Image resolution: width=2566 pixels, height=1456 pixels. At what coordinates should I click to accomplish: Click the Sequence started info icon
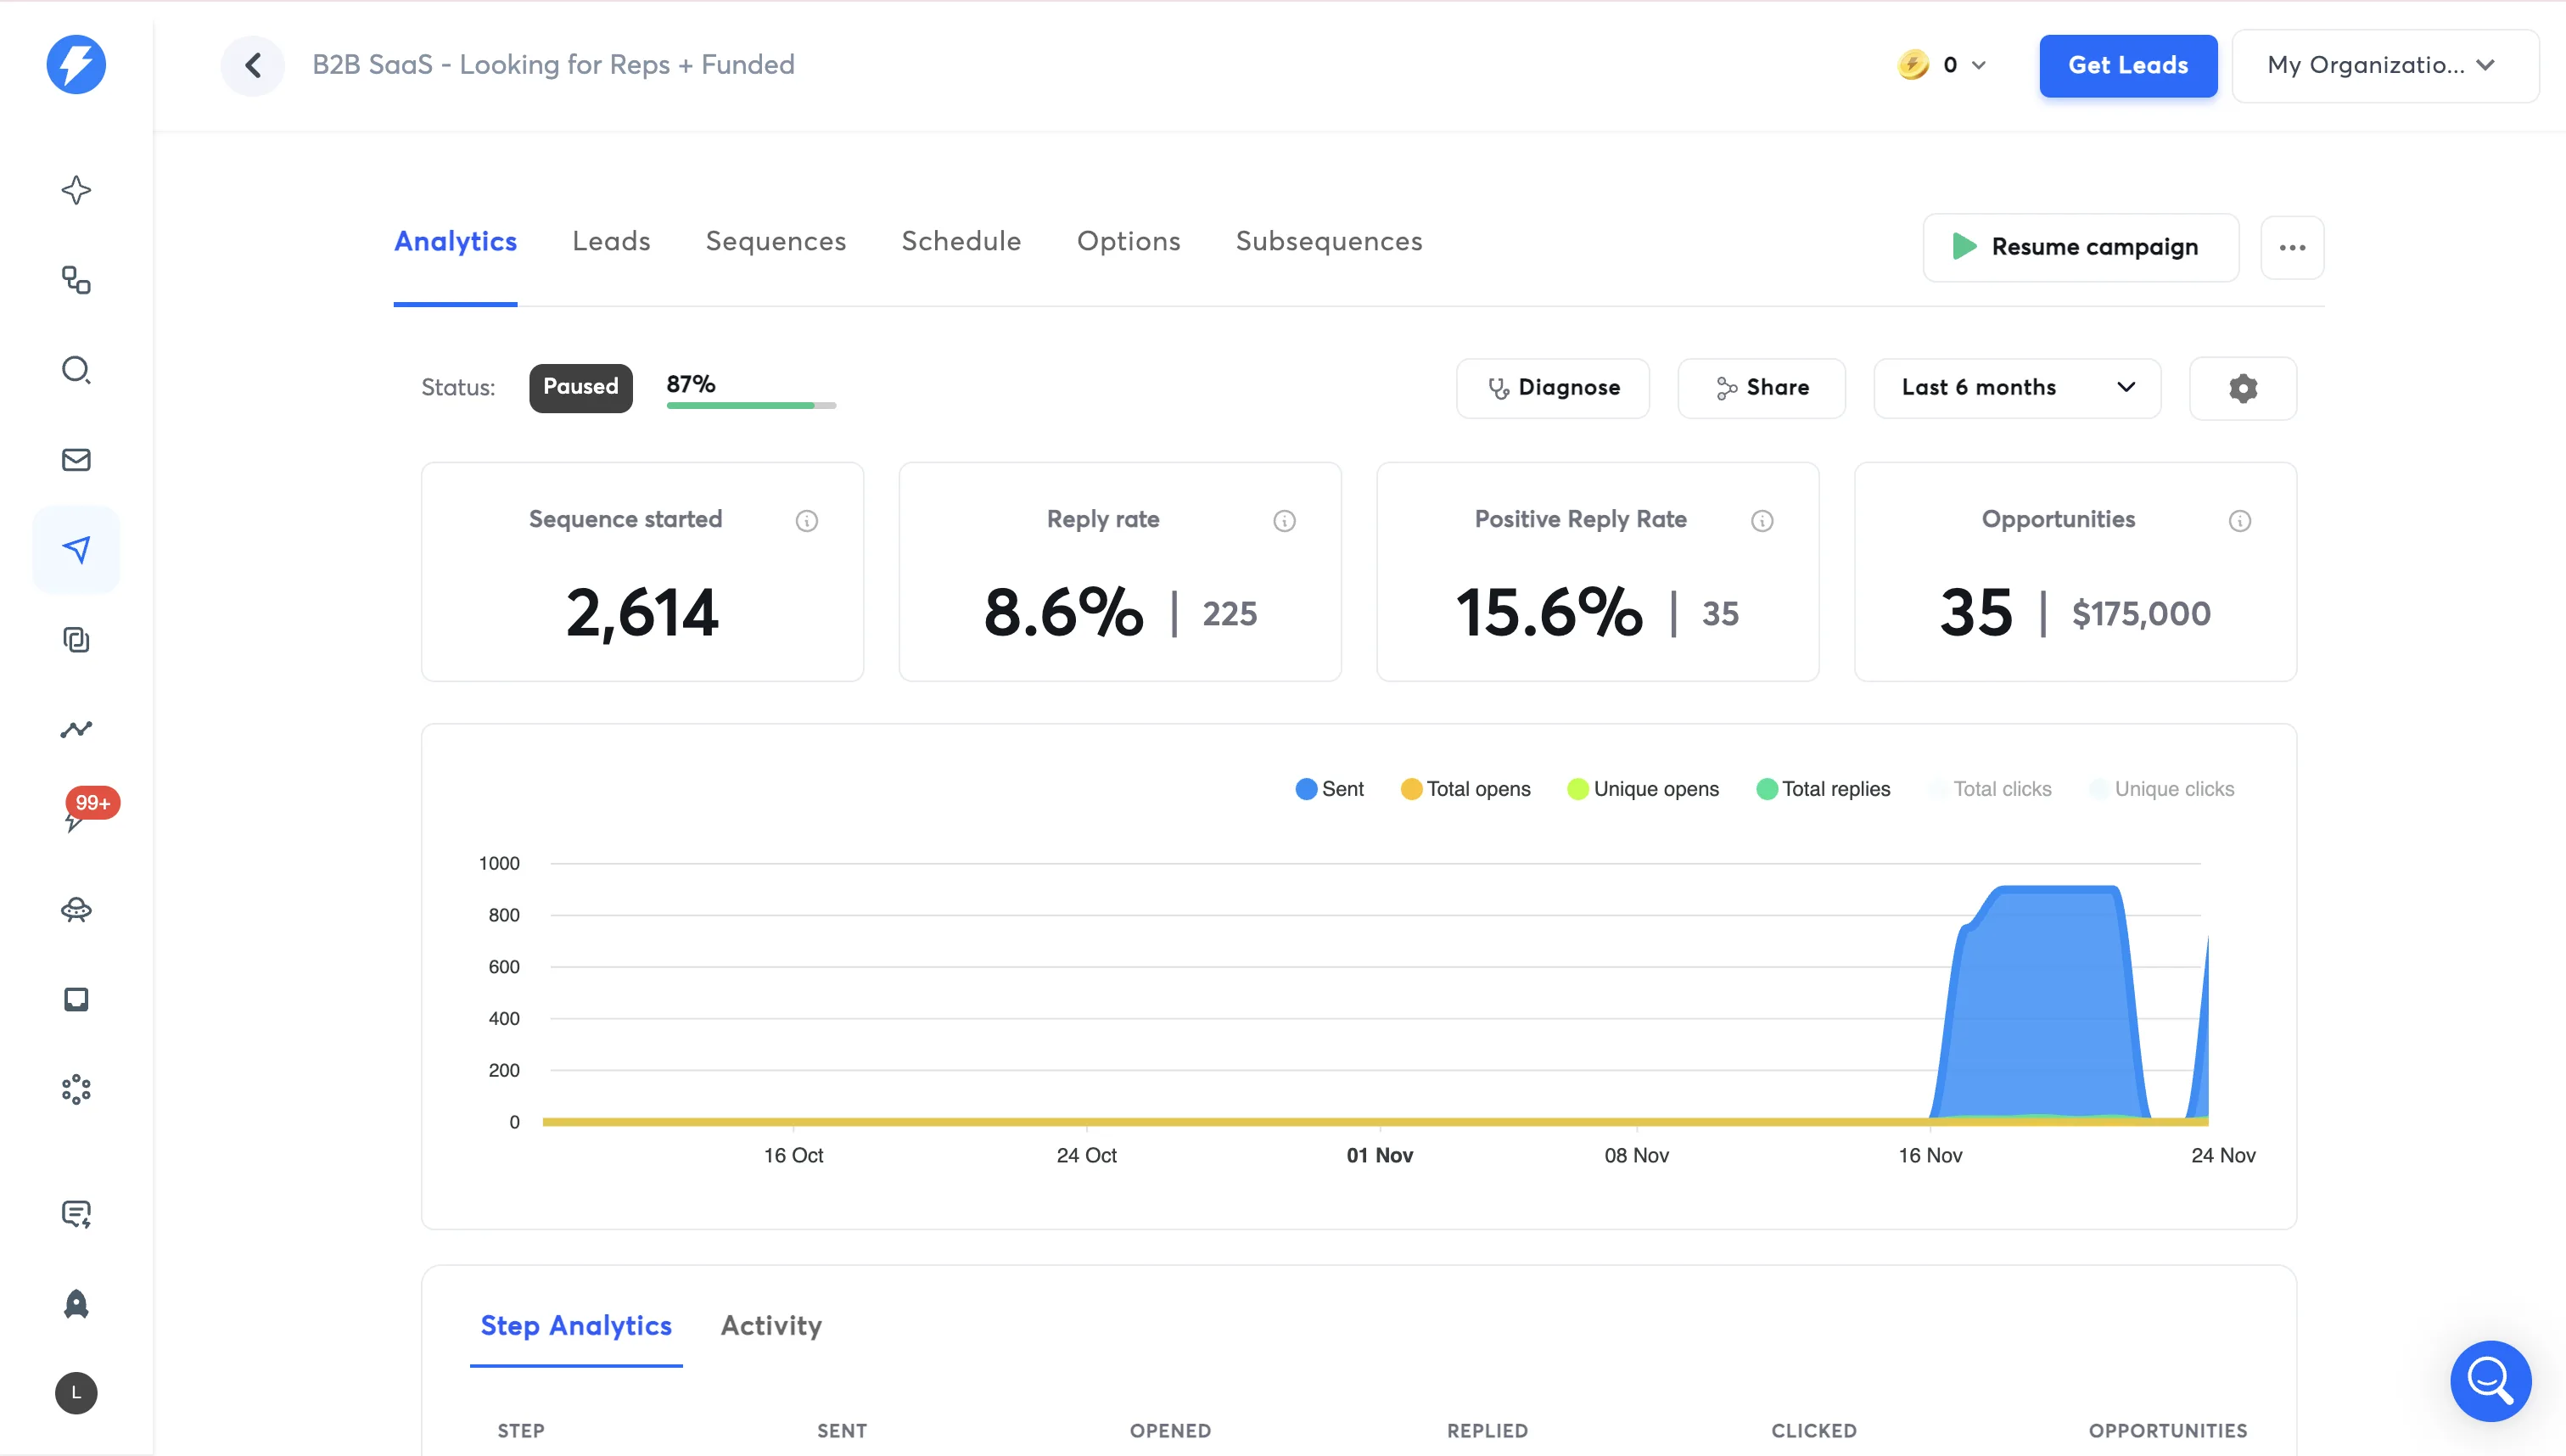807,520
